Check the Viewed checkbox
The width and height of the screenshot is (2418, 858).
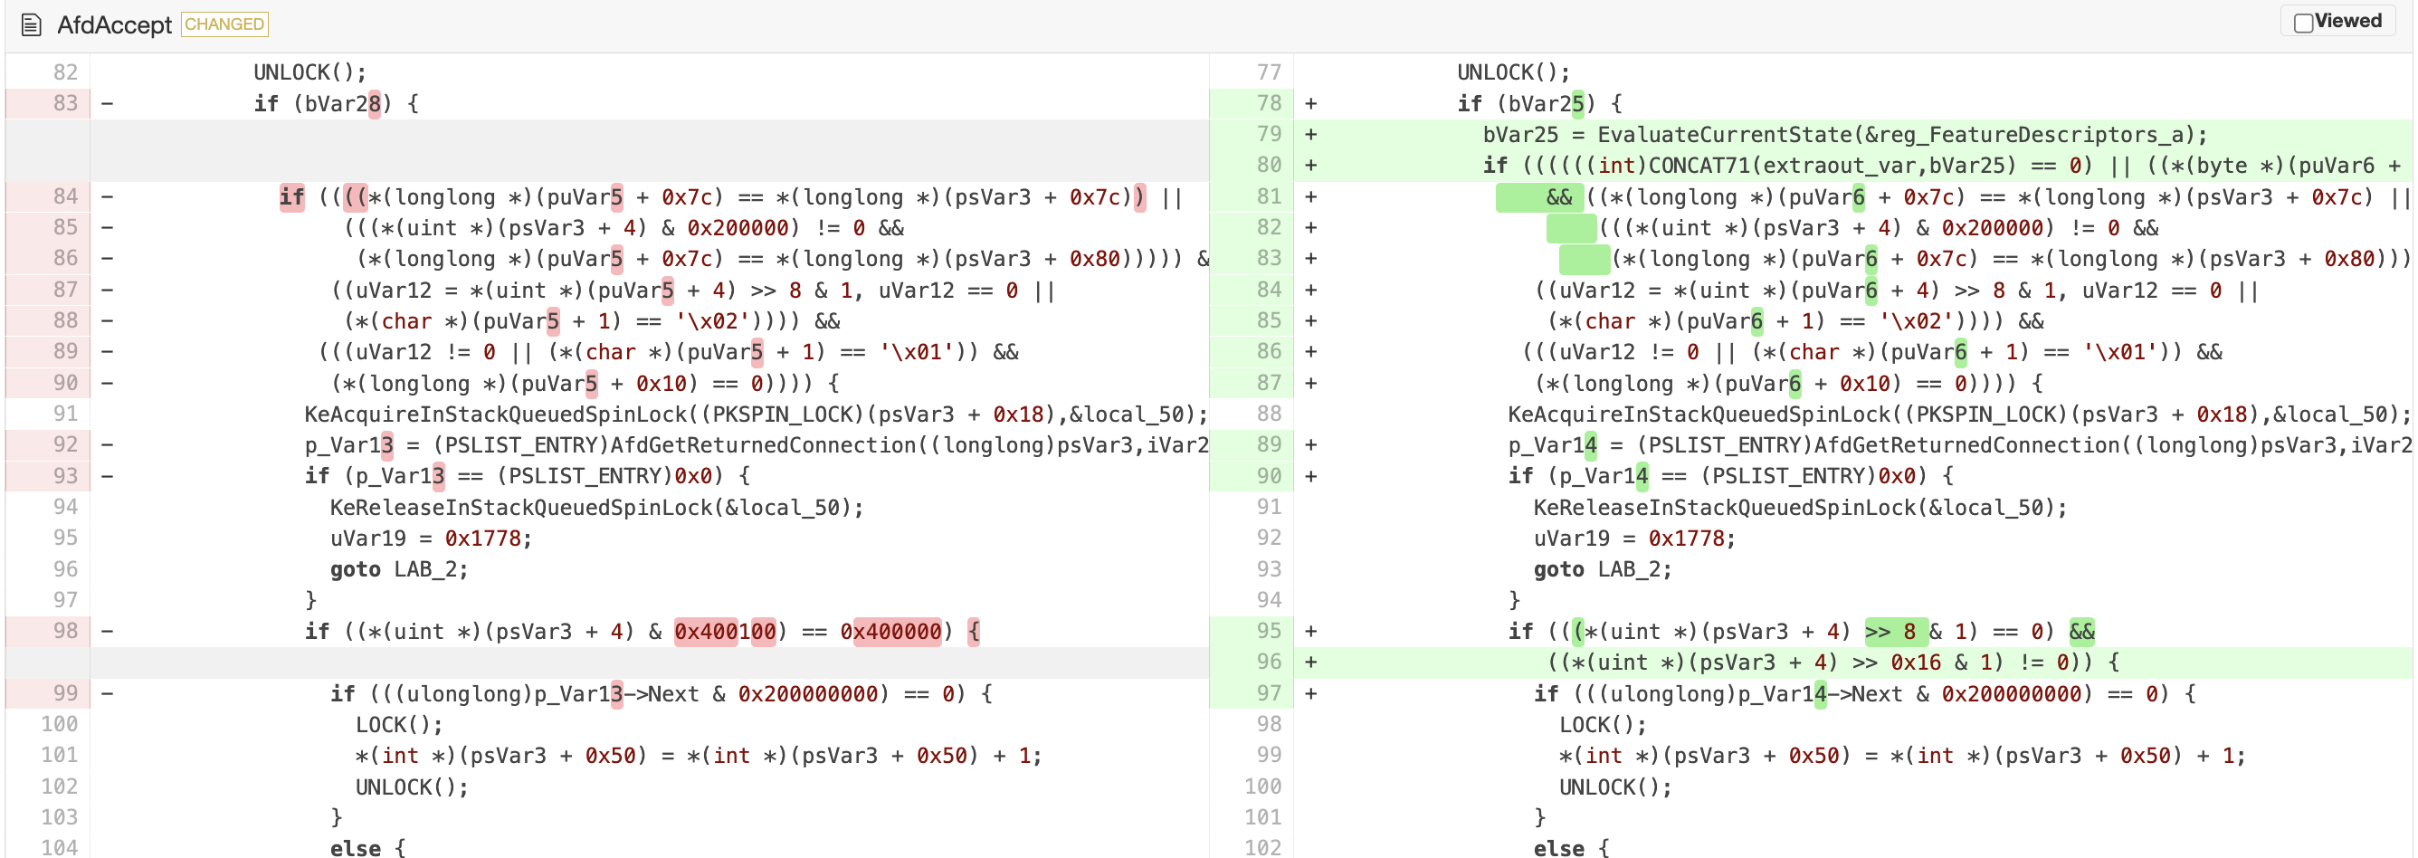point(2304,23)
